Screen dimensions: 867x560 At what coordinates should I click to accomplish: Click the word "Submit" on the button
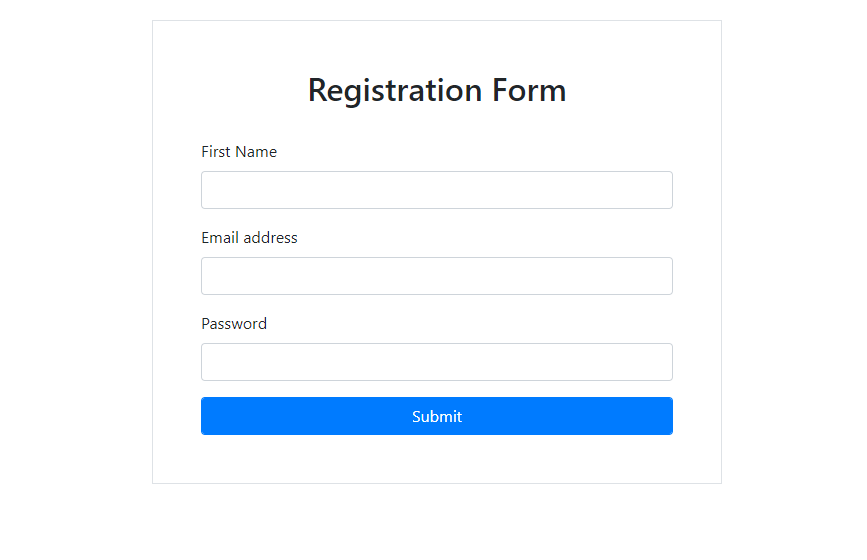(437, 417)
